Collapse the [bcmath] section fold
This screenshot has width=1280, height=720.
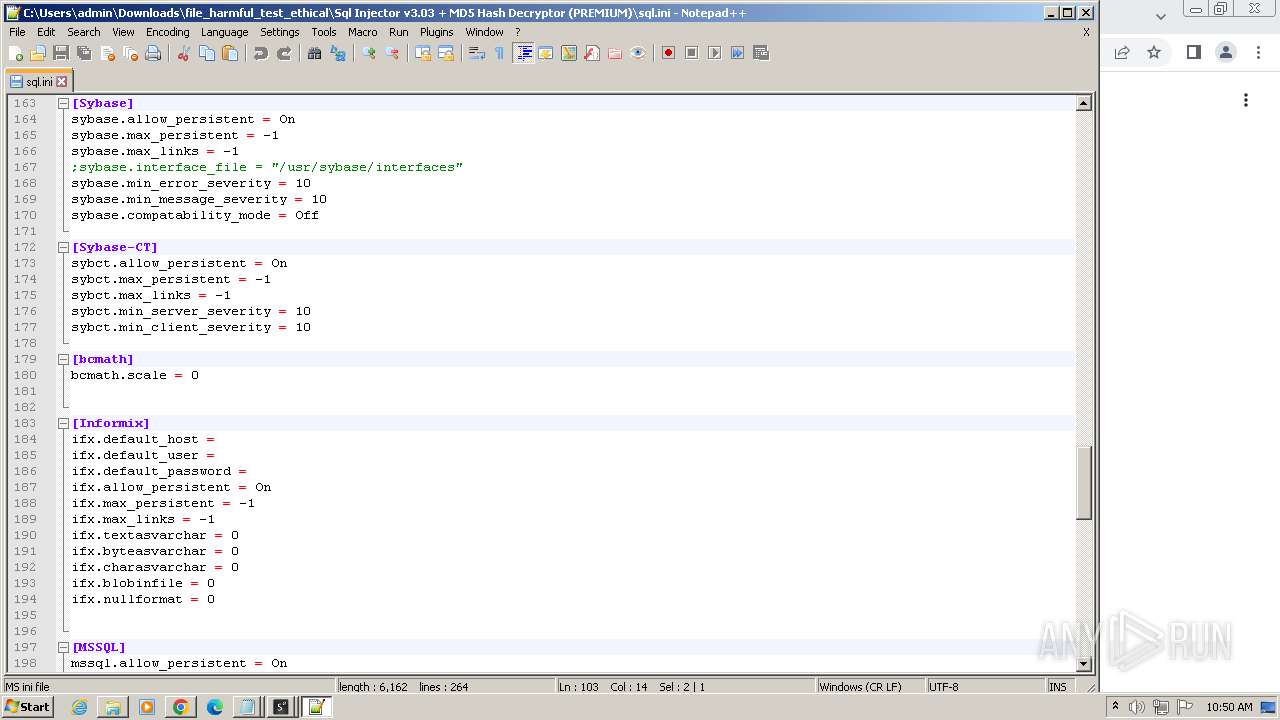point(63,359)
